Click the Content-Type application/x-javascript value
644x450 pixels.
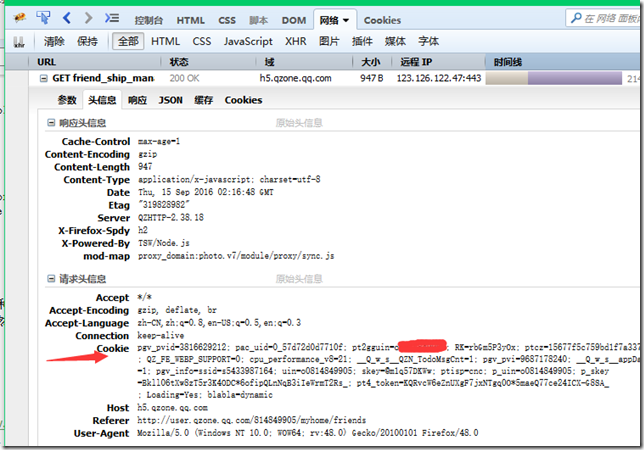click(229, 179)
